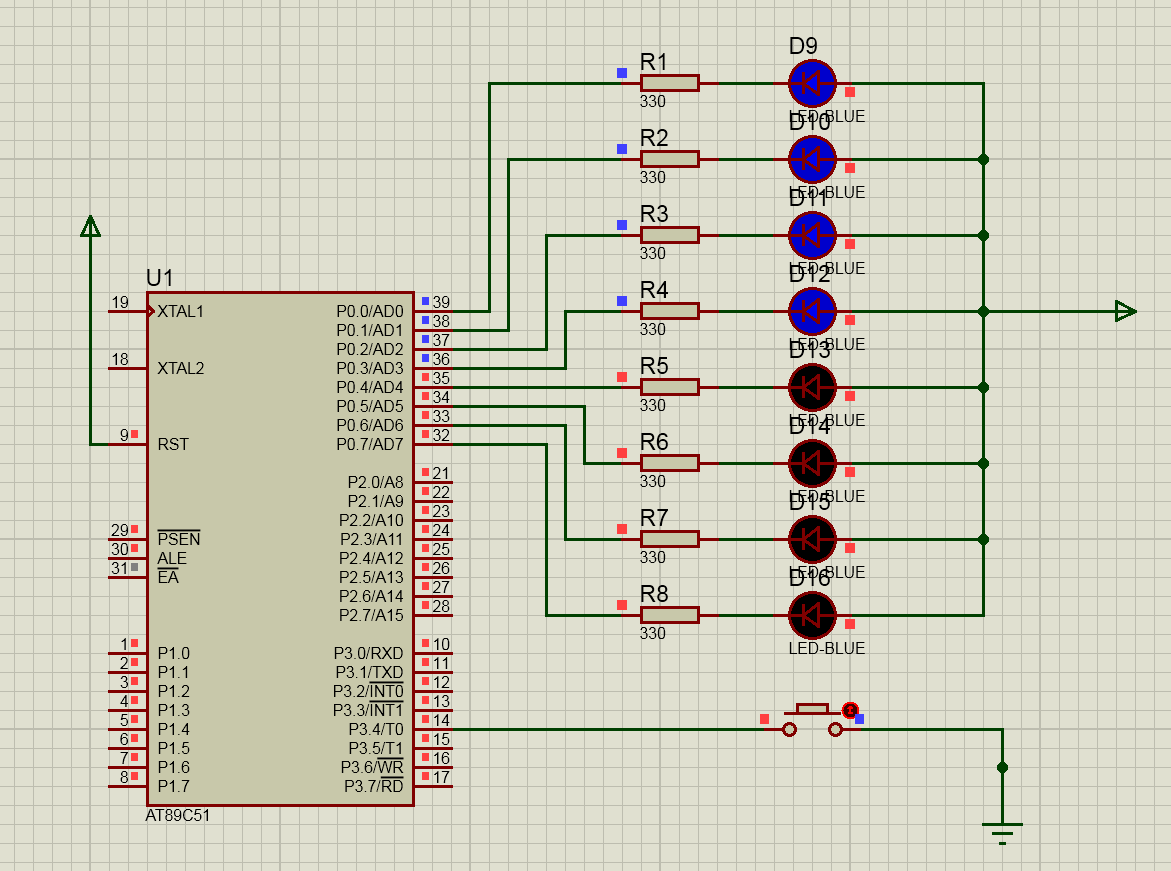This screenshot has width=1171, height=871.
Task: Select the lit LED D12
Action: pyautogui.click(x=811, y=311)
